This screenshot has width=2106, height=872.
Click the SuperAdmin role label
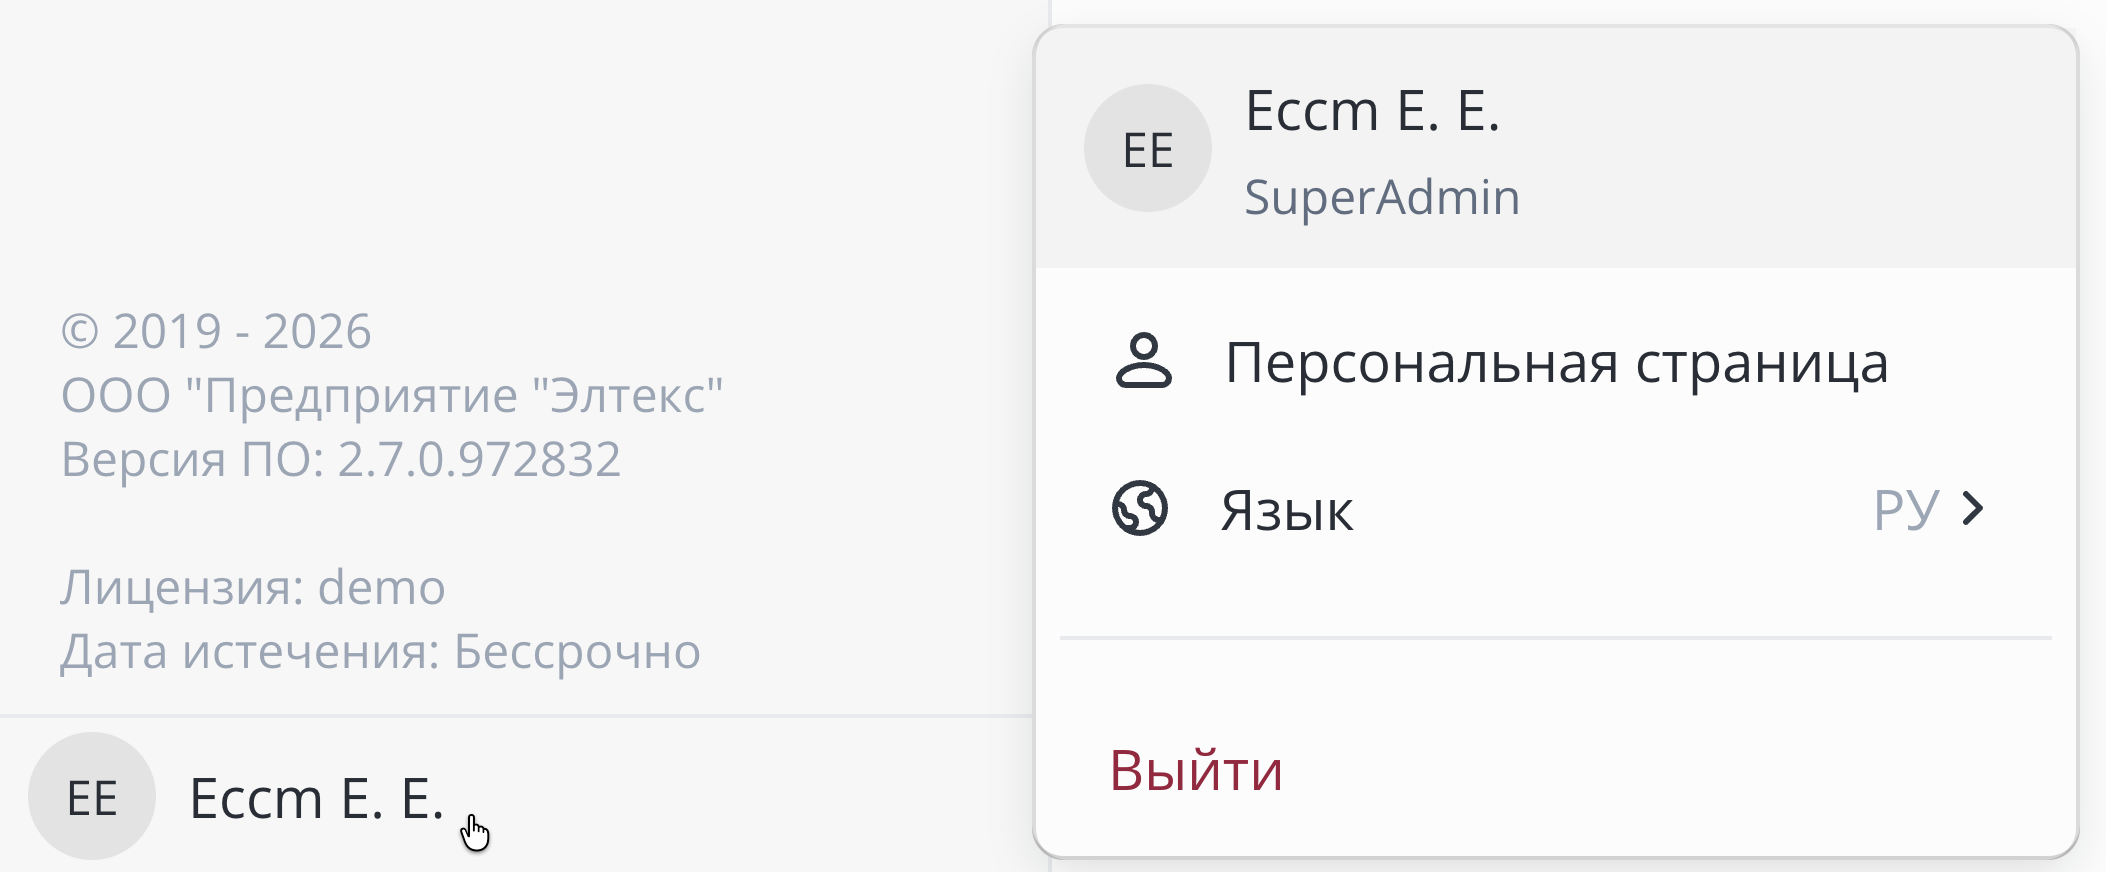[1382, 197]
